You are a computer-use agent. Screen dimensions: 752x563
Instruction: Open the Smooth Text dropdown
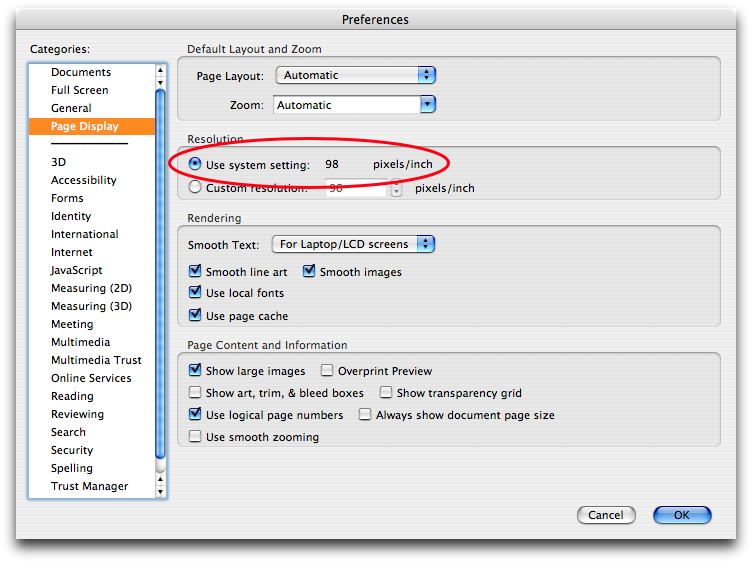point(354,244)
